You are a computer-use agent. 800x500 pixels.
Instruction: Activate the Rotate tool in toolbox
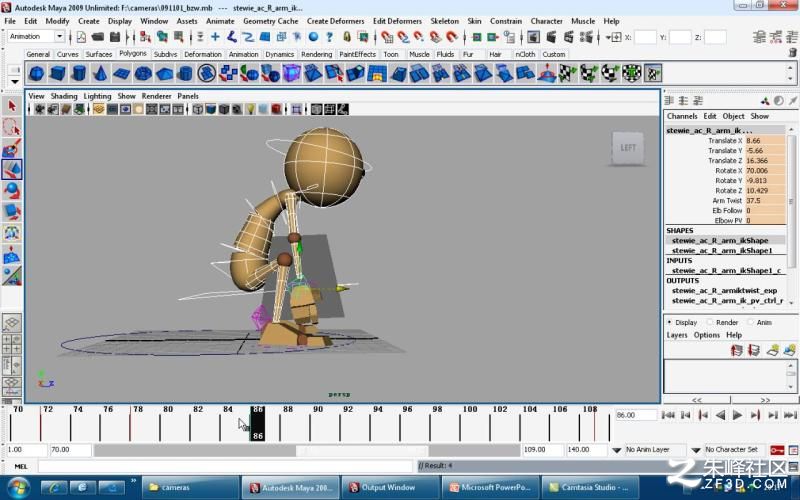point(12,191)
